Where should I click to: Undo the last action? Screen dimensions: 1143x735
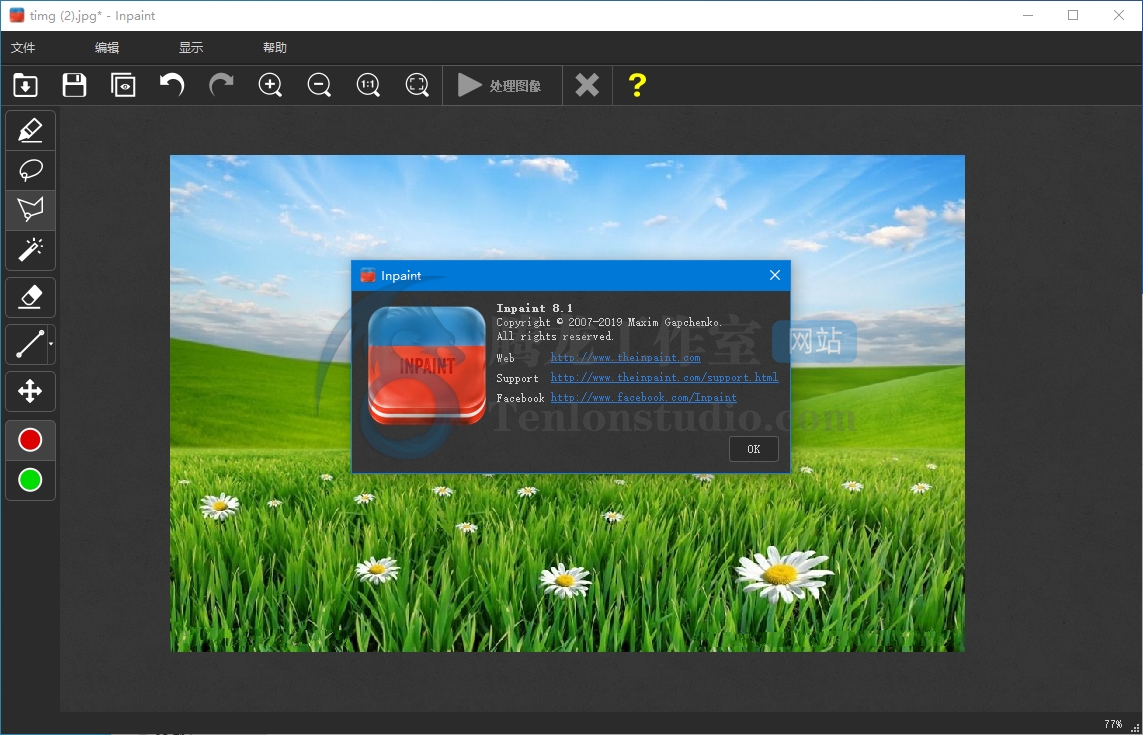172,85
